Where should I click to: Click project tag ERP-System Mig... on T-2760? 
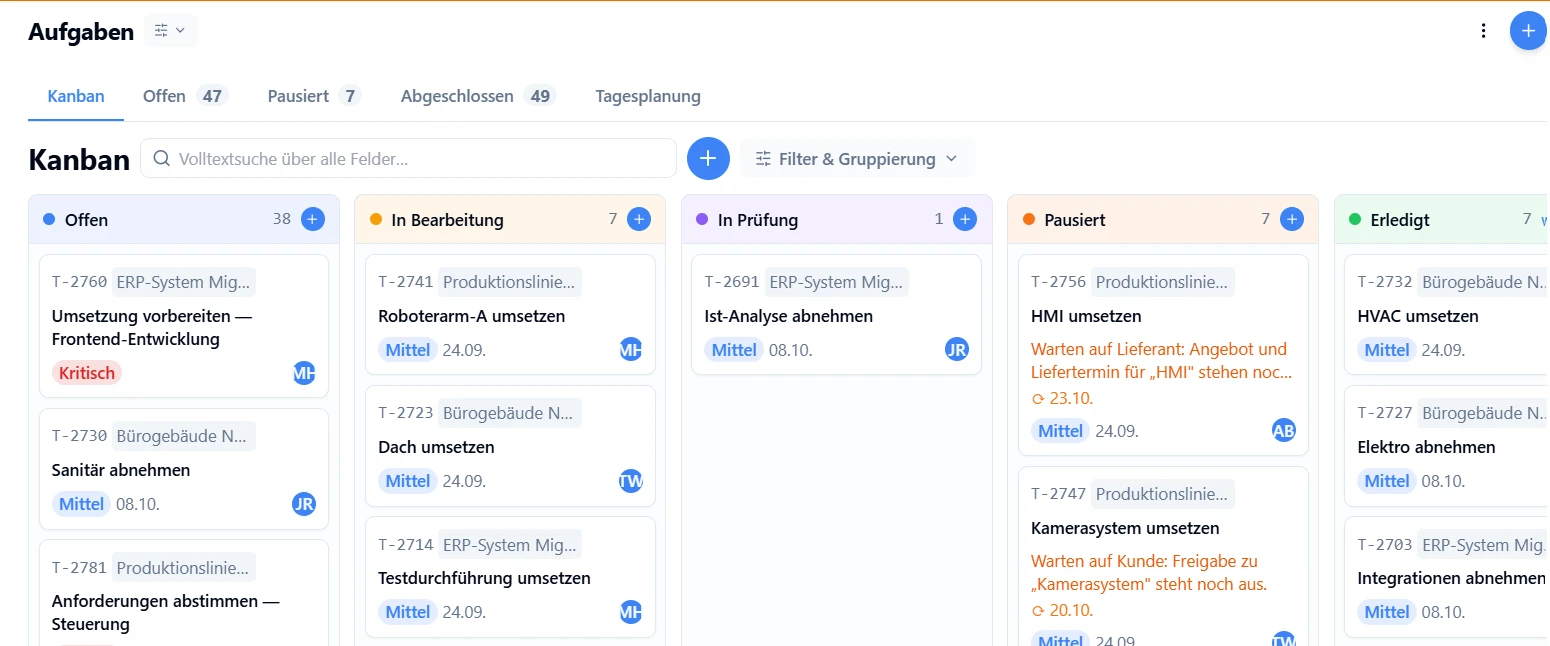pos(184,282)
